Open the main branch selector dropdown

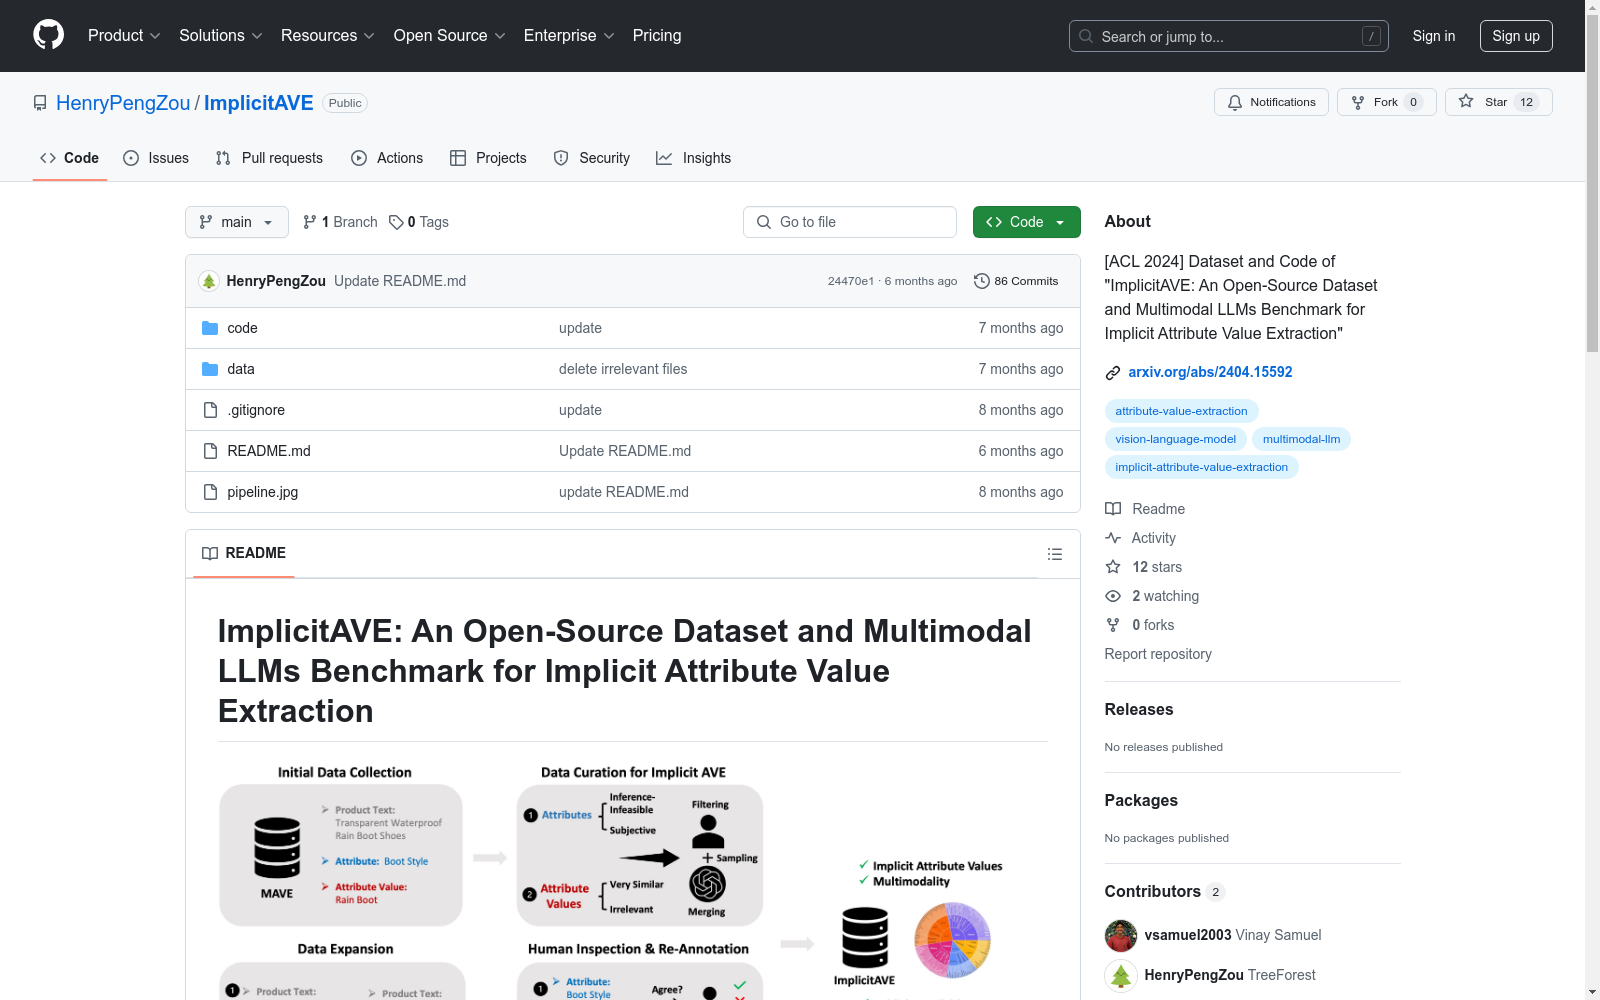pyautogui.click(x=237, y=222)
